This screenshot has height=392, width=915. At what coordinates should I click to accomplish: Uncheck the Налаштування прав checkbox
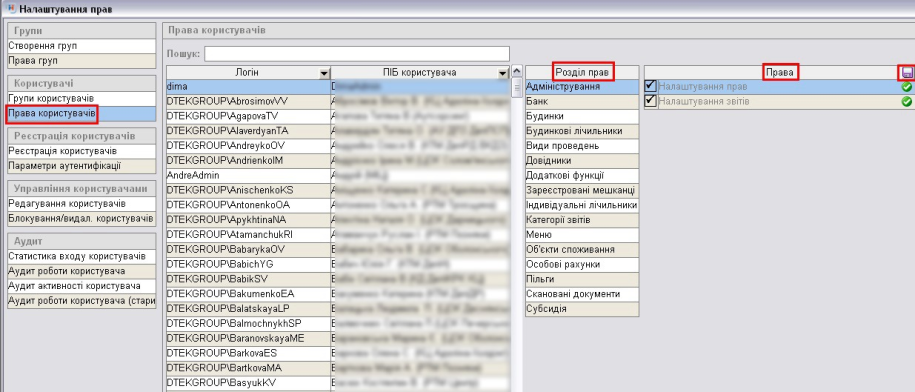(x=651, y=86)
